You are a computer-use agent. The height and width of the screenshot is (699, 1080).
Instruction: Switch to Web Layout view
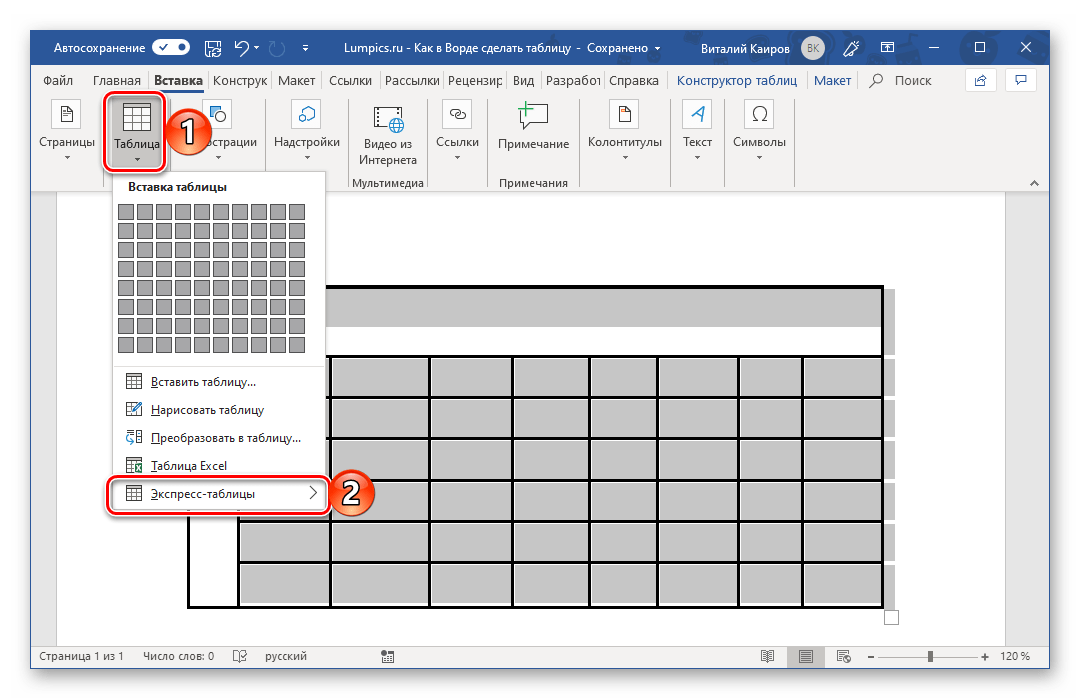tap(844, 656)
